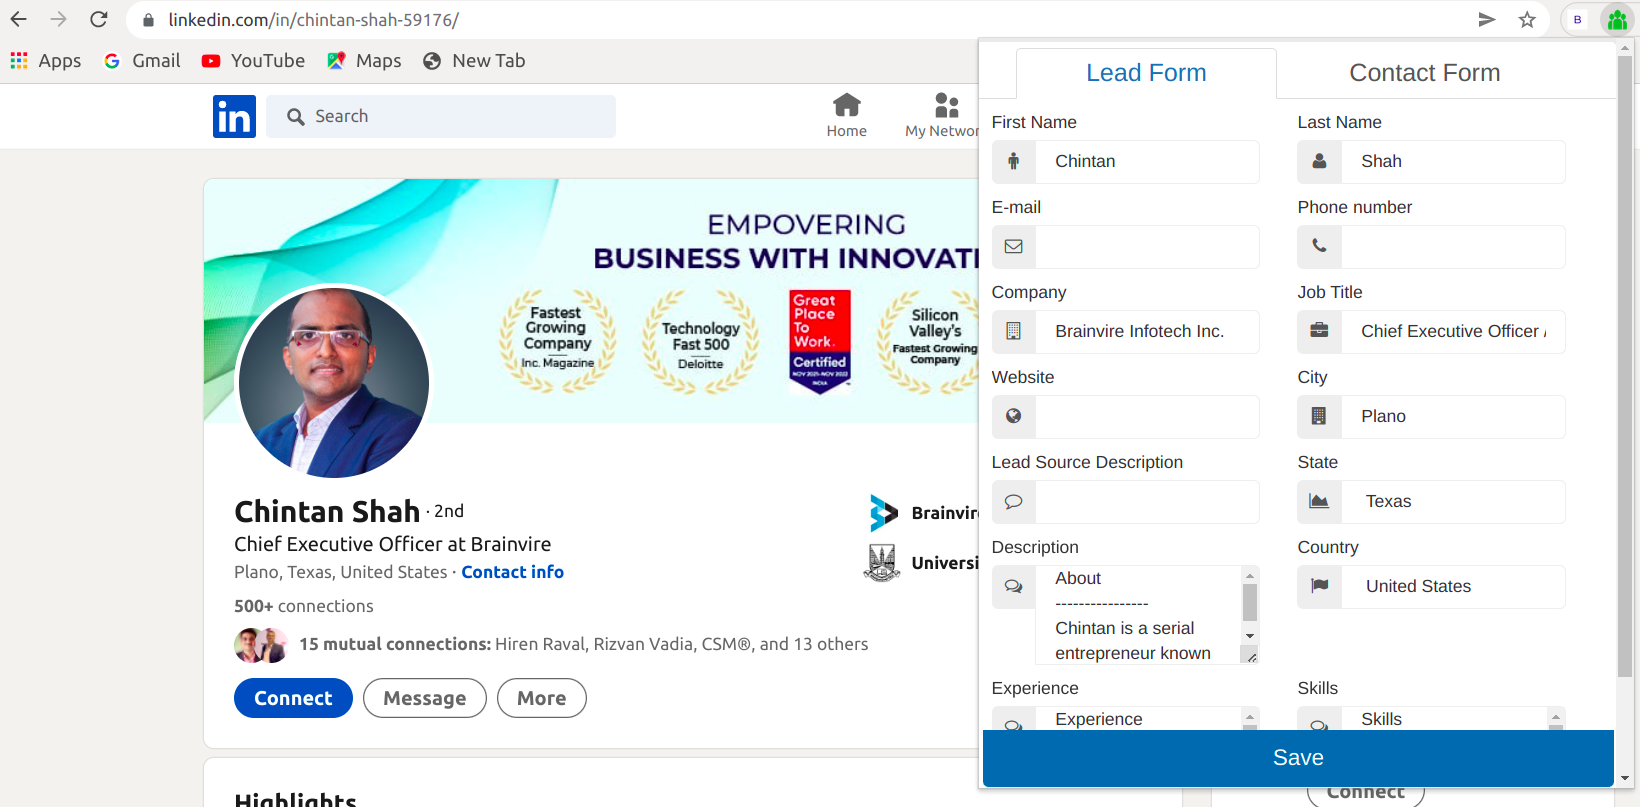Click the comment icon beside Lead Source Description
The width and height of the screenshot is (1640, 807).
1014,502
